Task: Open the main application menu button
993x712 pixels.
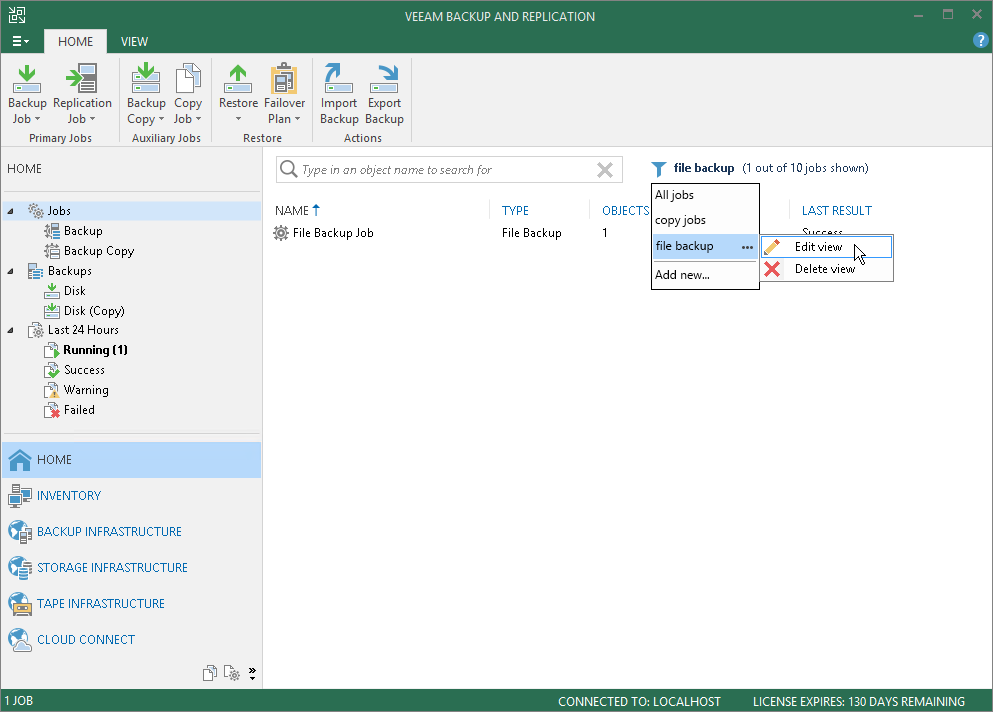Action: point(20,41)
